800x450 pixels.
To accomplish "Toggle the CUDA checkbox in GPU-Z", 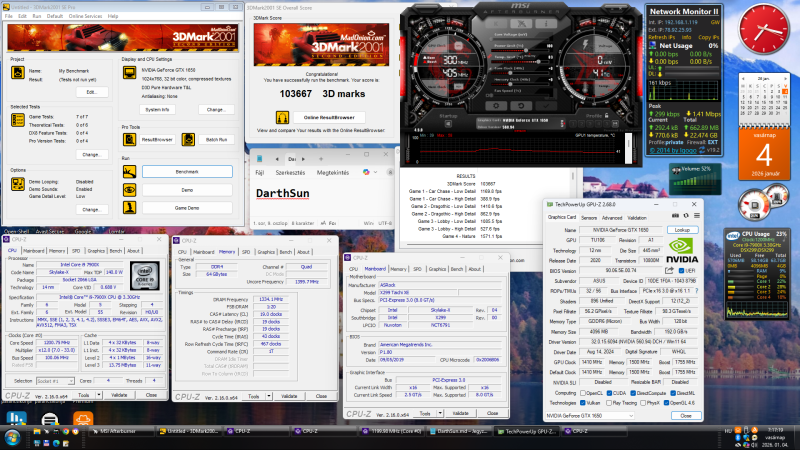I will (x=609, y=393).
